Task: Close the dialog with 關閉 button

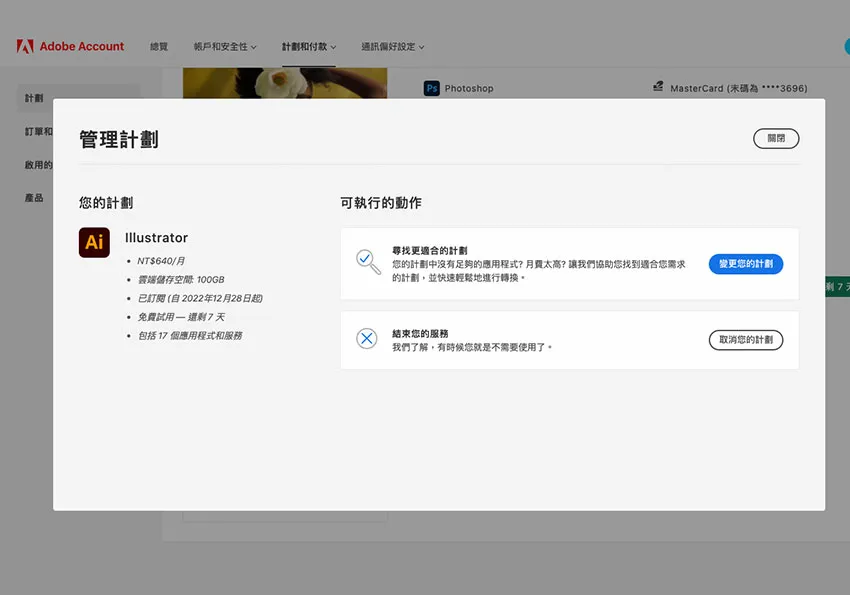Action: point(775,139)
